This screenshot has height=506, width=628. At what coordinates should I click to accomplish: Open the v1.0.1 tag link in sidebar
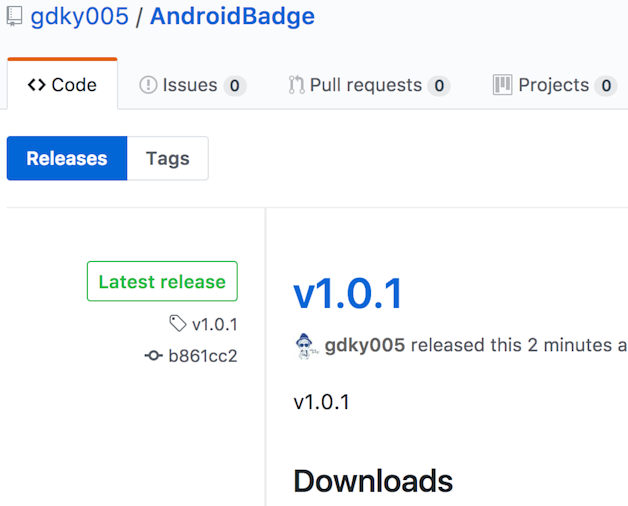pyautogui.click(x=215, y=324)
